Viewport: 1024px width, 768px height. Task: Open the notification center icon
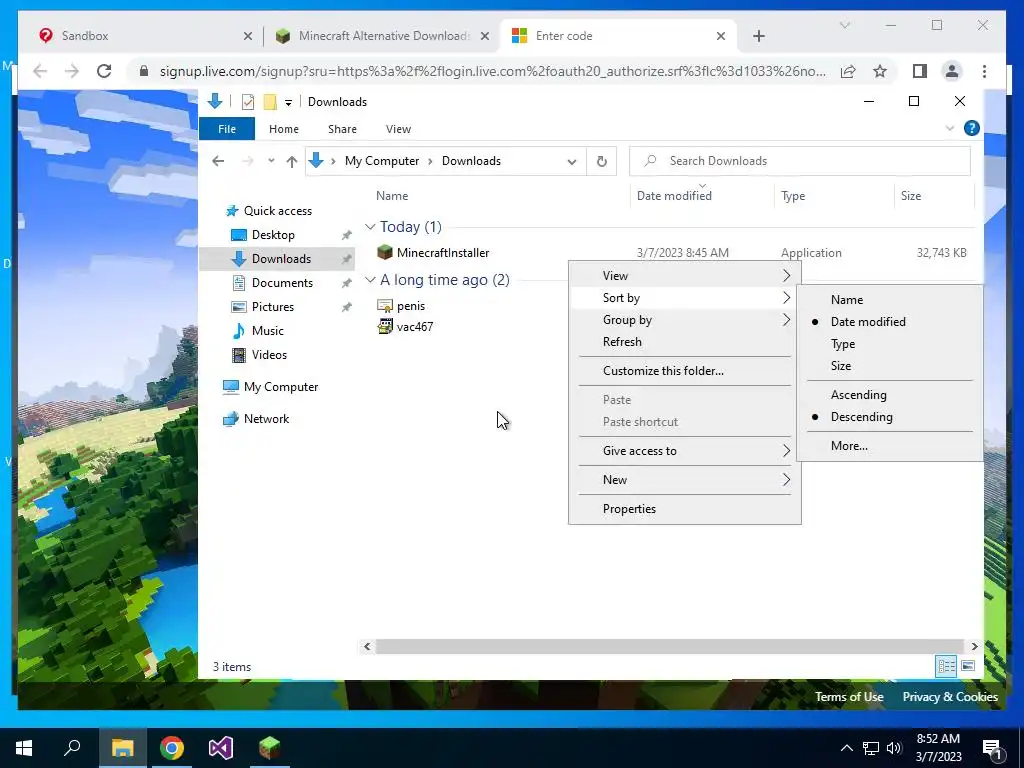993,748
